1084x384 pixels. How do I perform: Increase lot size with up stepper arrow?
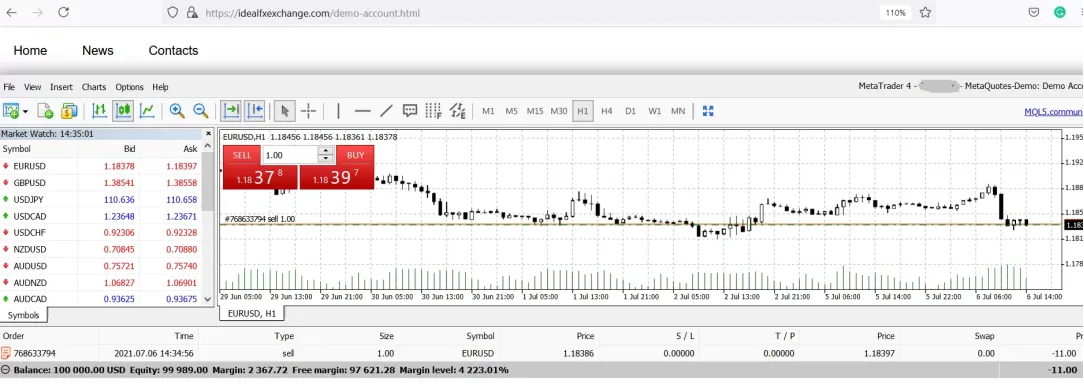326,151
